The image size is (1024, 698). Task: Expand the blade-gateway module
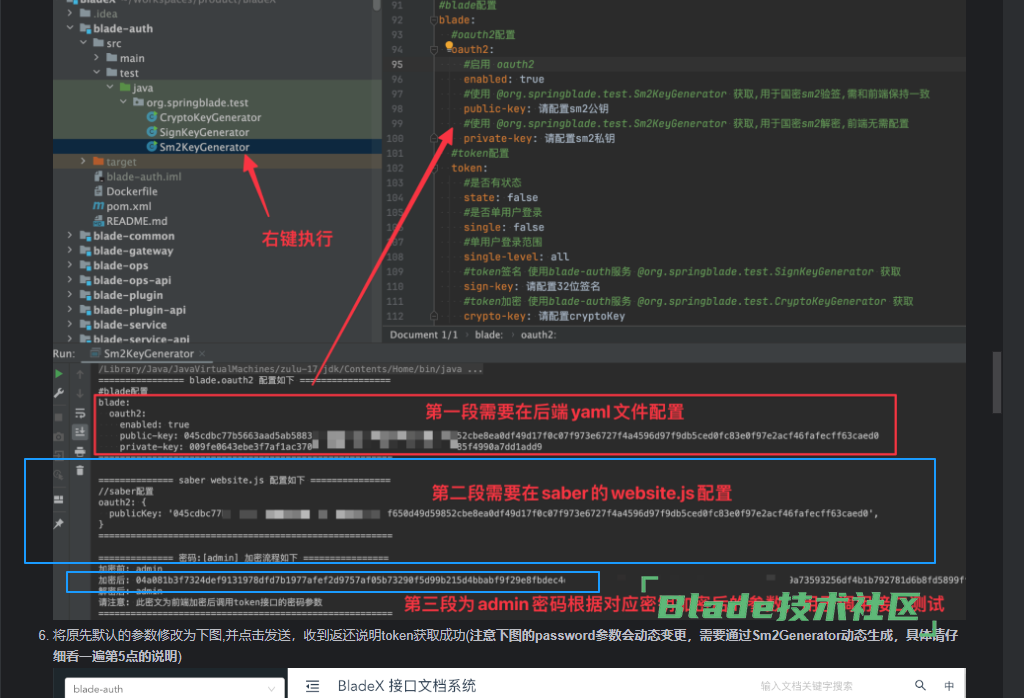[70, 250]
